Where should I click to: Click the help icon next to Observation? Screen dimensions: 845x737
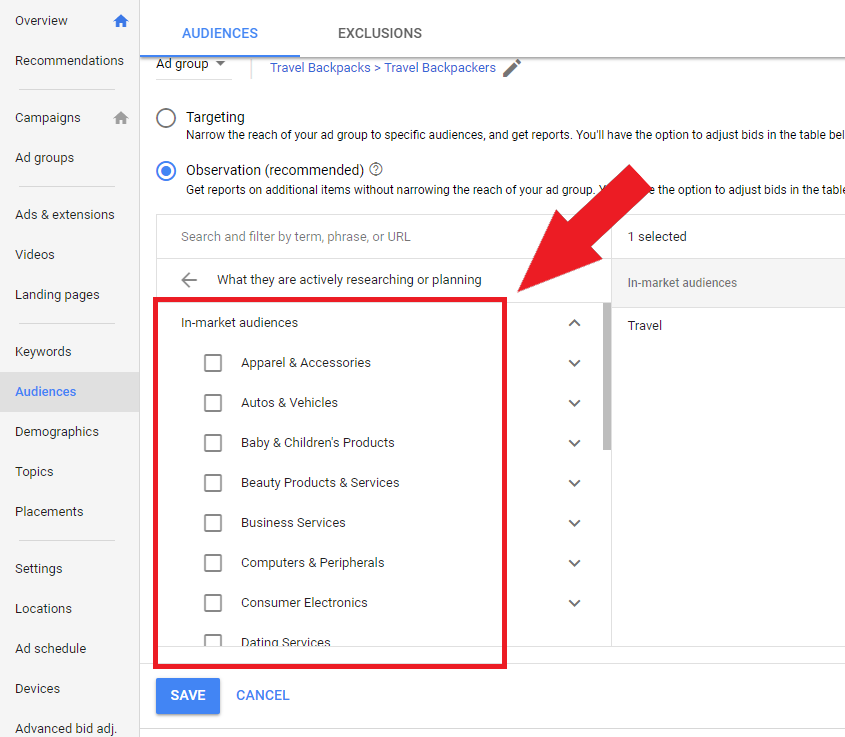[375, 169]
